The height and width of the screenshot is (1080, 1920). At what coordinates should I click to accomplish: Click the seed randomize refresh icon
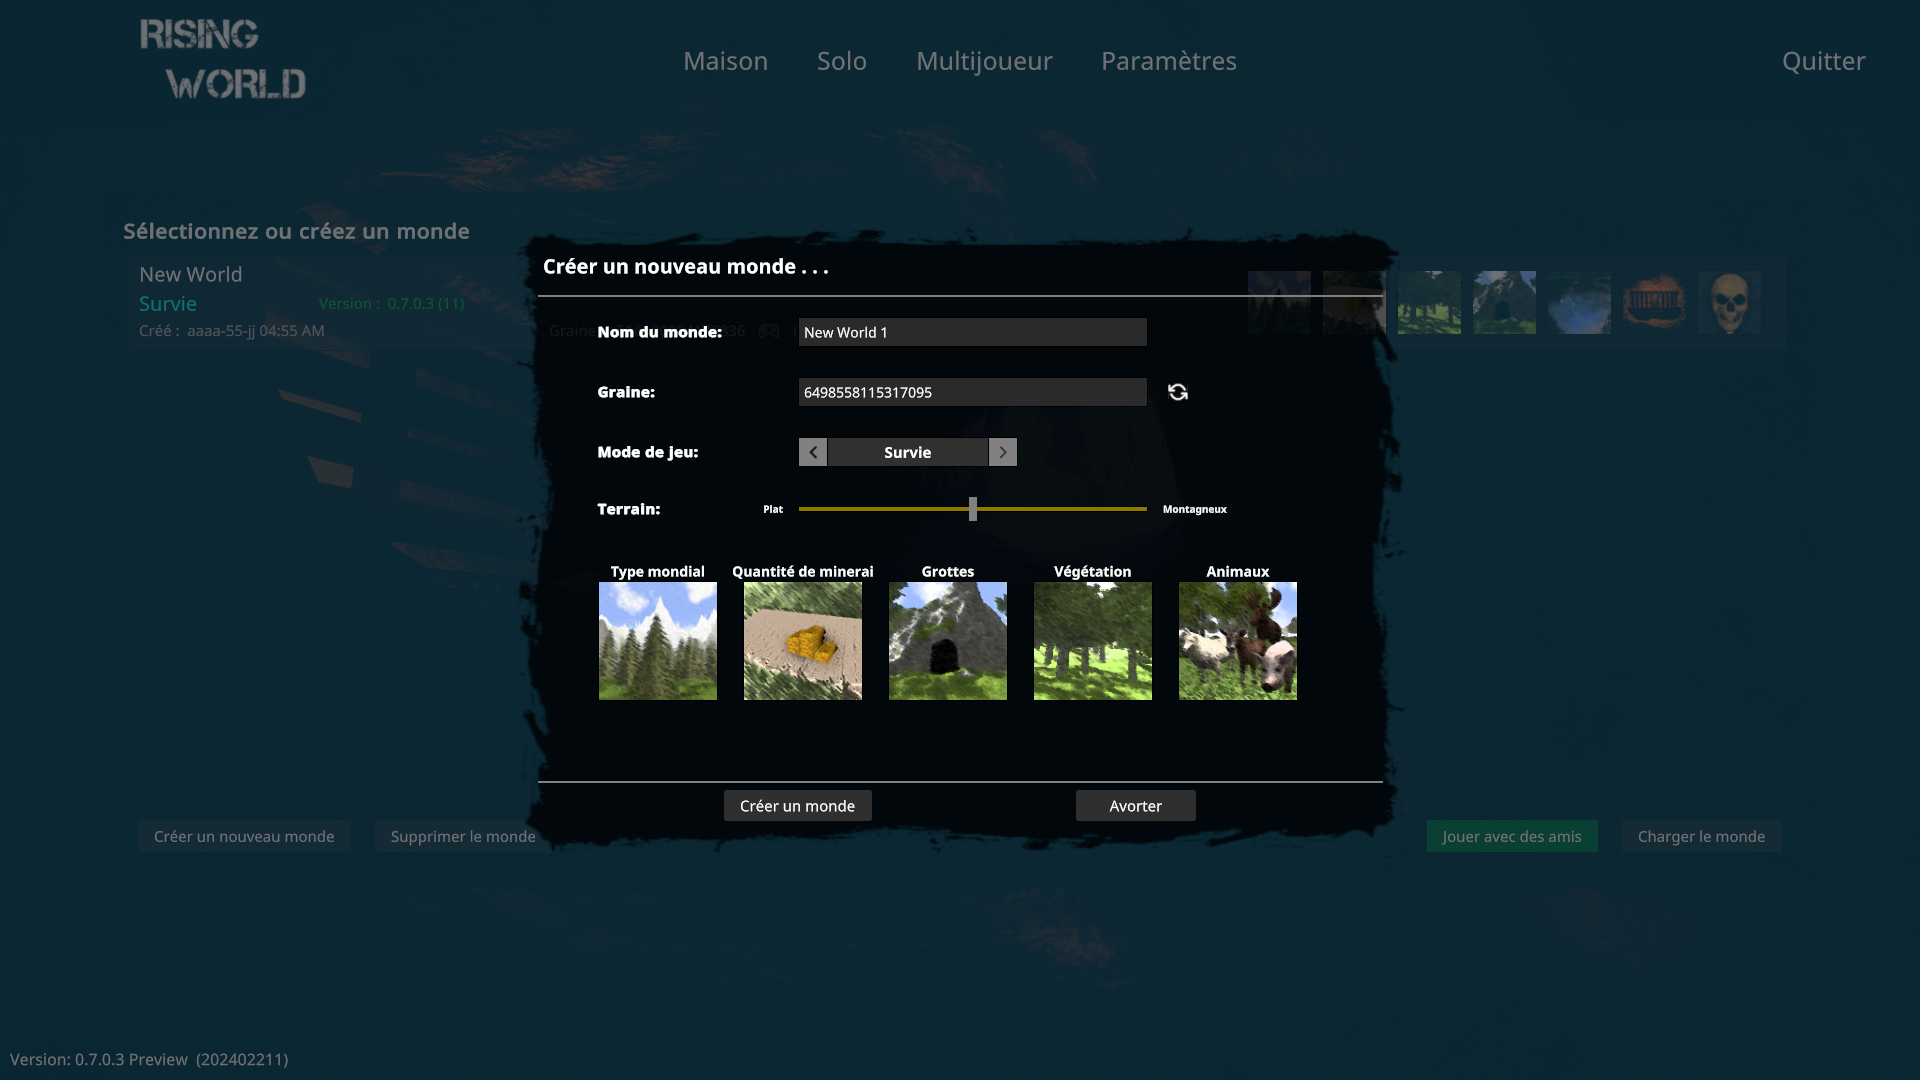click(x=1178, y=392)
